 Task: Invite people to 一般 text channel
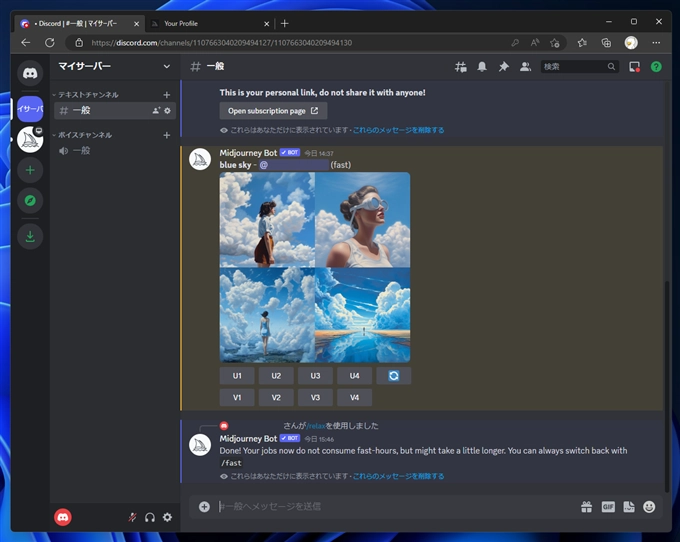point(156,111)
